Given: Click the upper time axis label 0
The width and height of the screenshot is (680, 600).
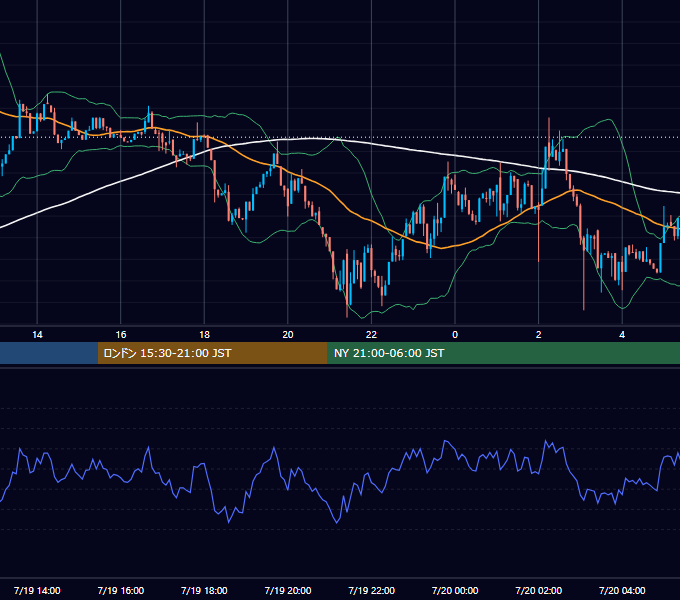Looking at the screenshot, I should [455, 335].
